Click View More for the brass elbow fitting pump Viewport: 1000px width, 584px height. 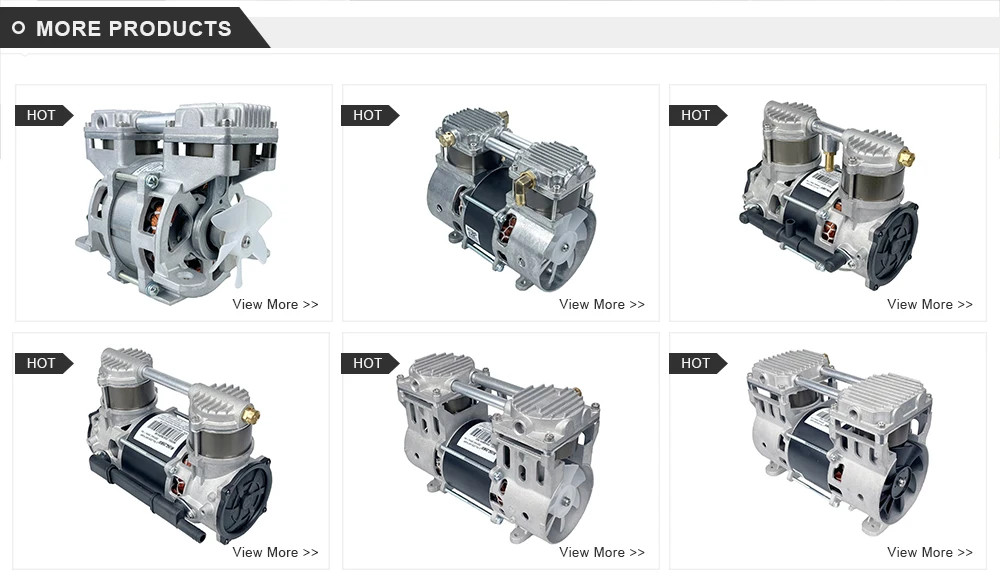coord(602,305)
